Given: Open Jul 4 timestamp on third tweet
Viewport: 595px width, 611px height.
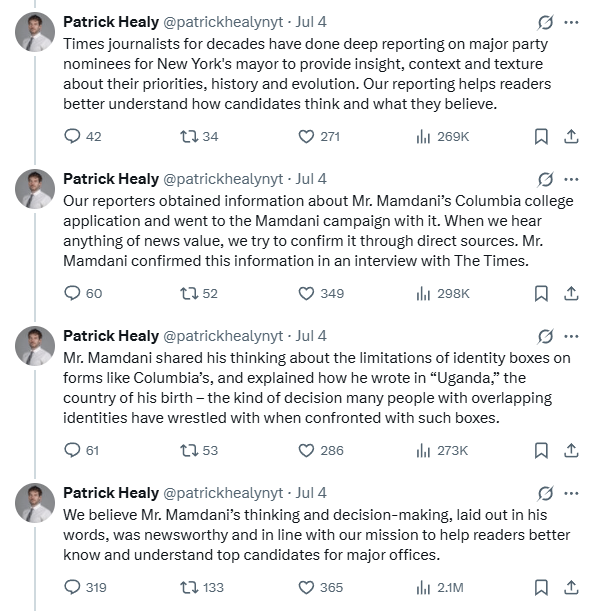Looking at the screenshot, I should click(311, 336).
